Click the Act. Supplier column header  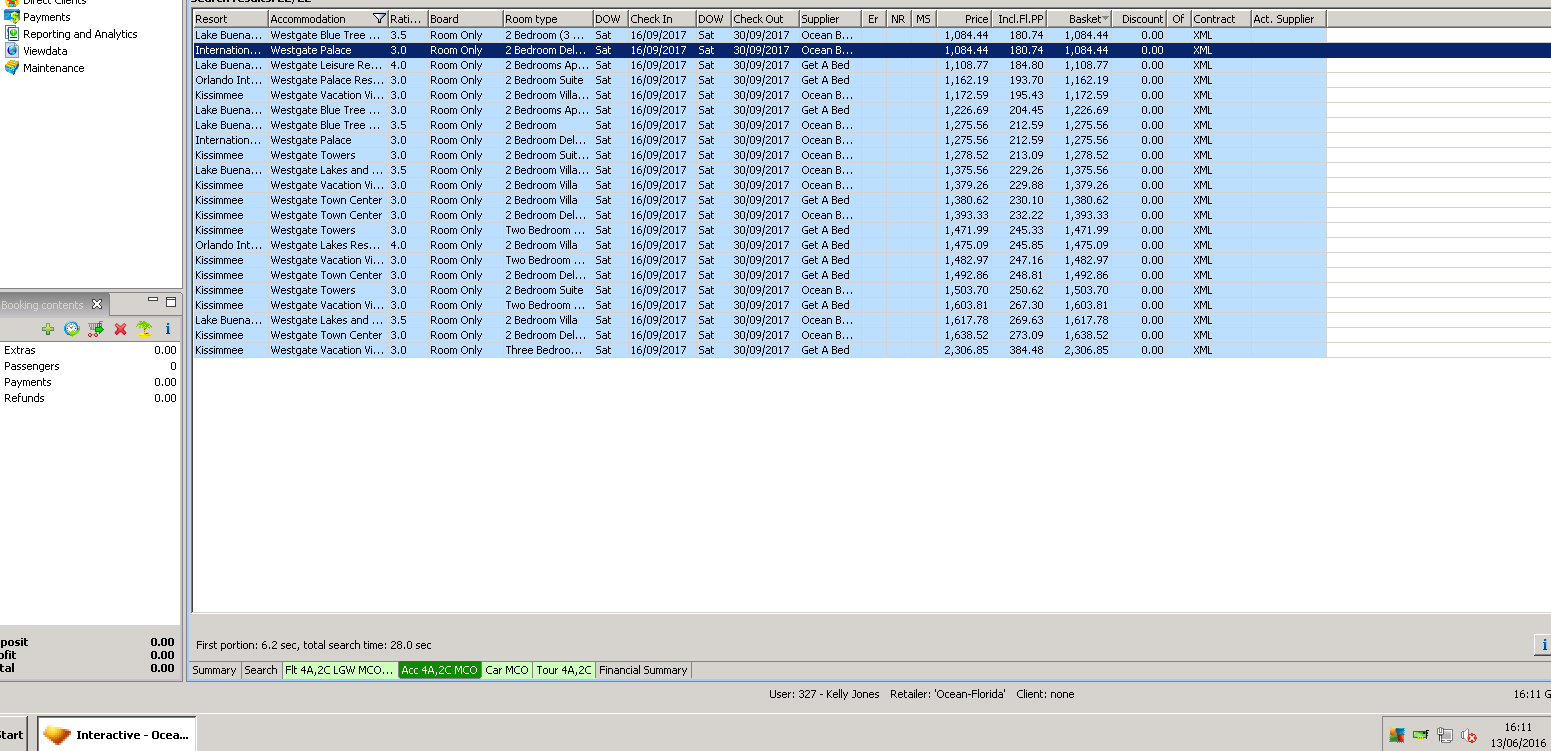(x=1288, y=19)
